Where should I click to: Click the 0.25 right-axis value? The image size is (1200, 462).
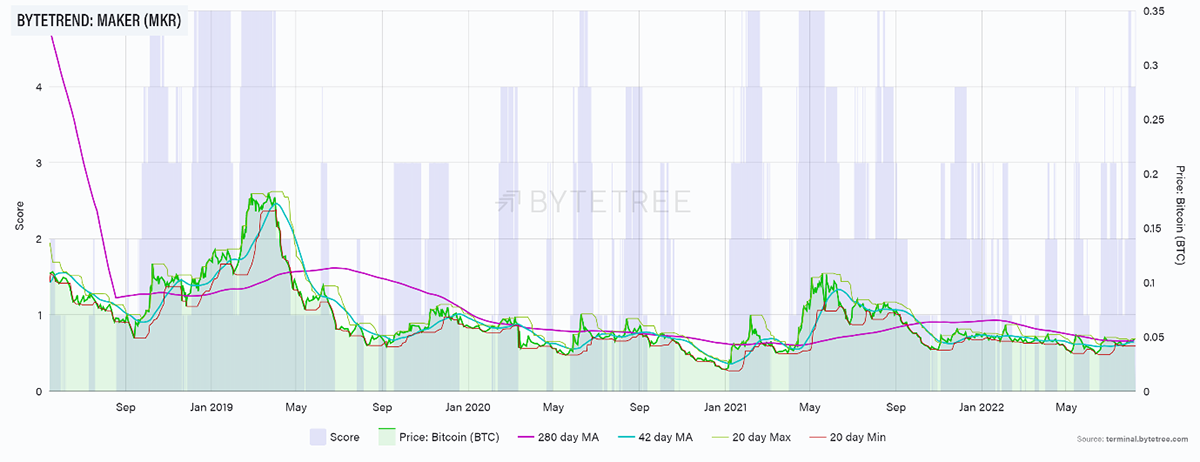click(x=1153, y=119)
